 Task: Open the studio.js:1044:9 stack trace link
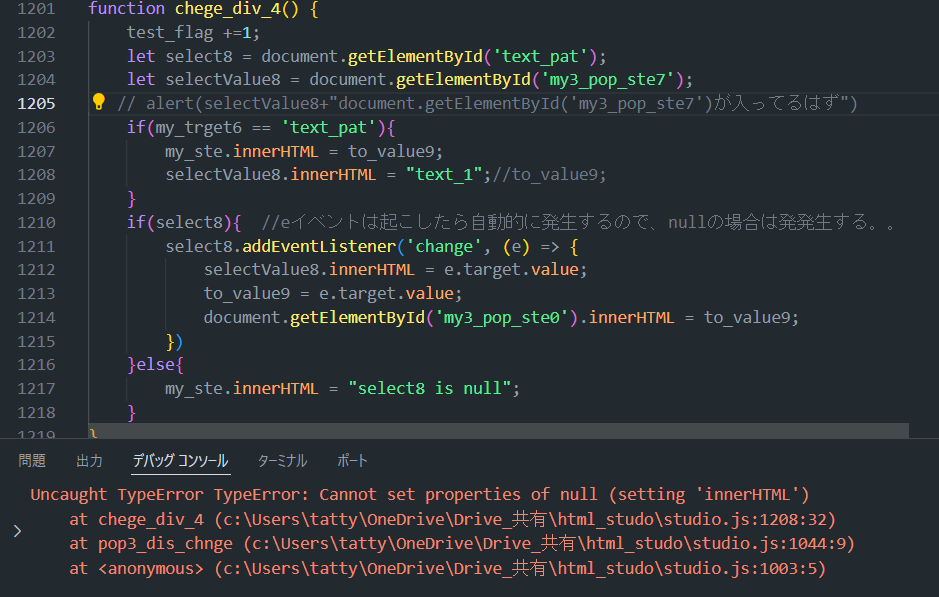tap(549, 544)
